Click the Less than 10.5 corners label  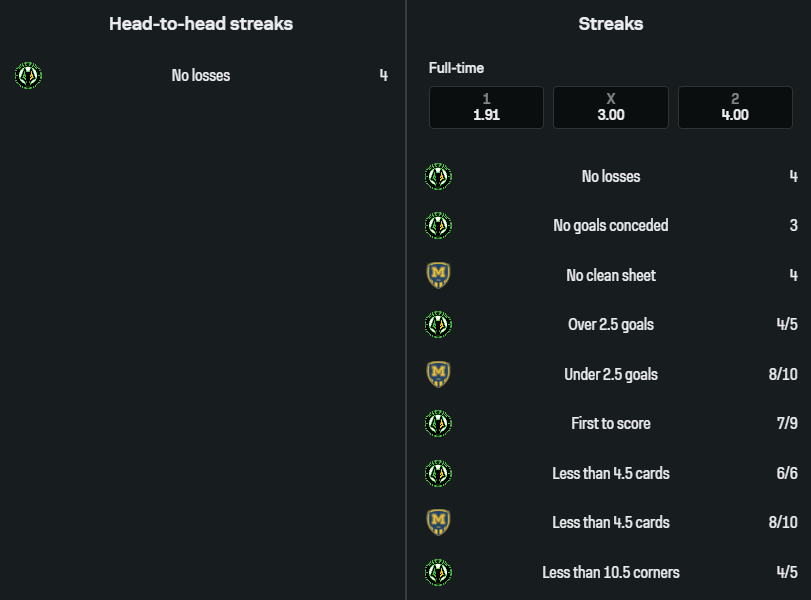pyautogui.click(x=611, y=572)
